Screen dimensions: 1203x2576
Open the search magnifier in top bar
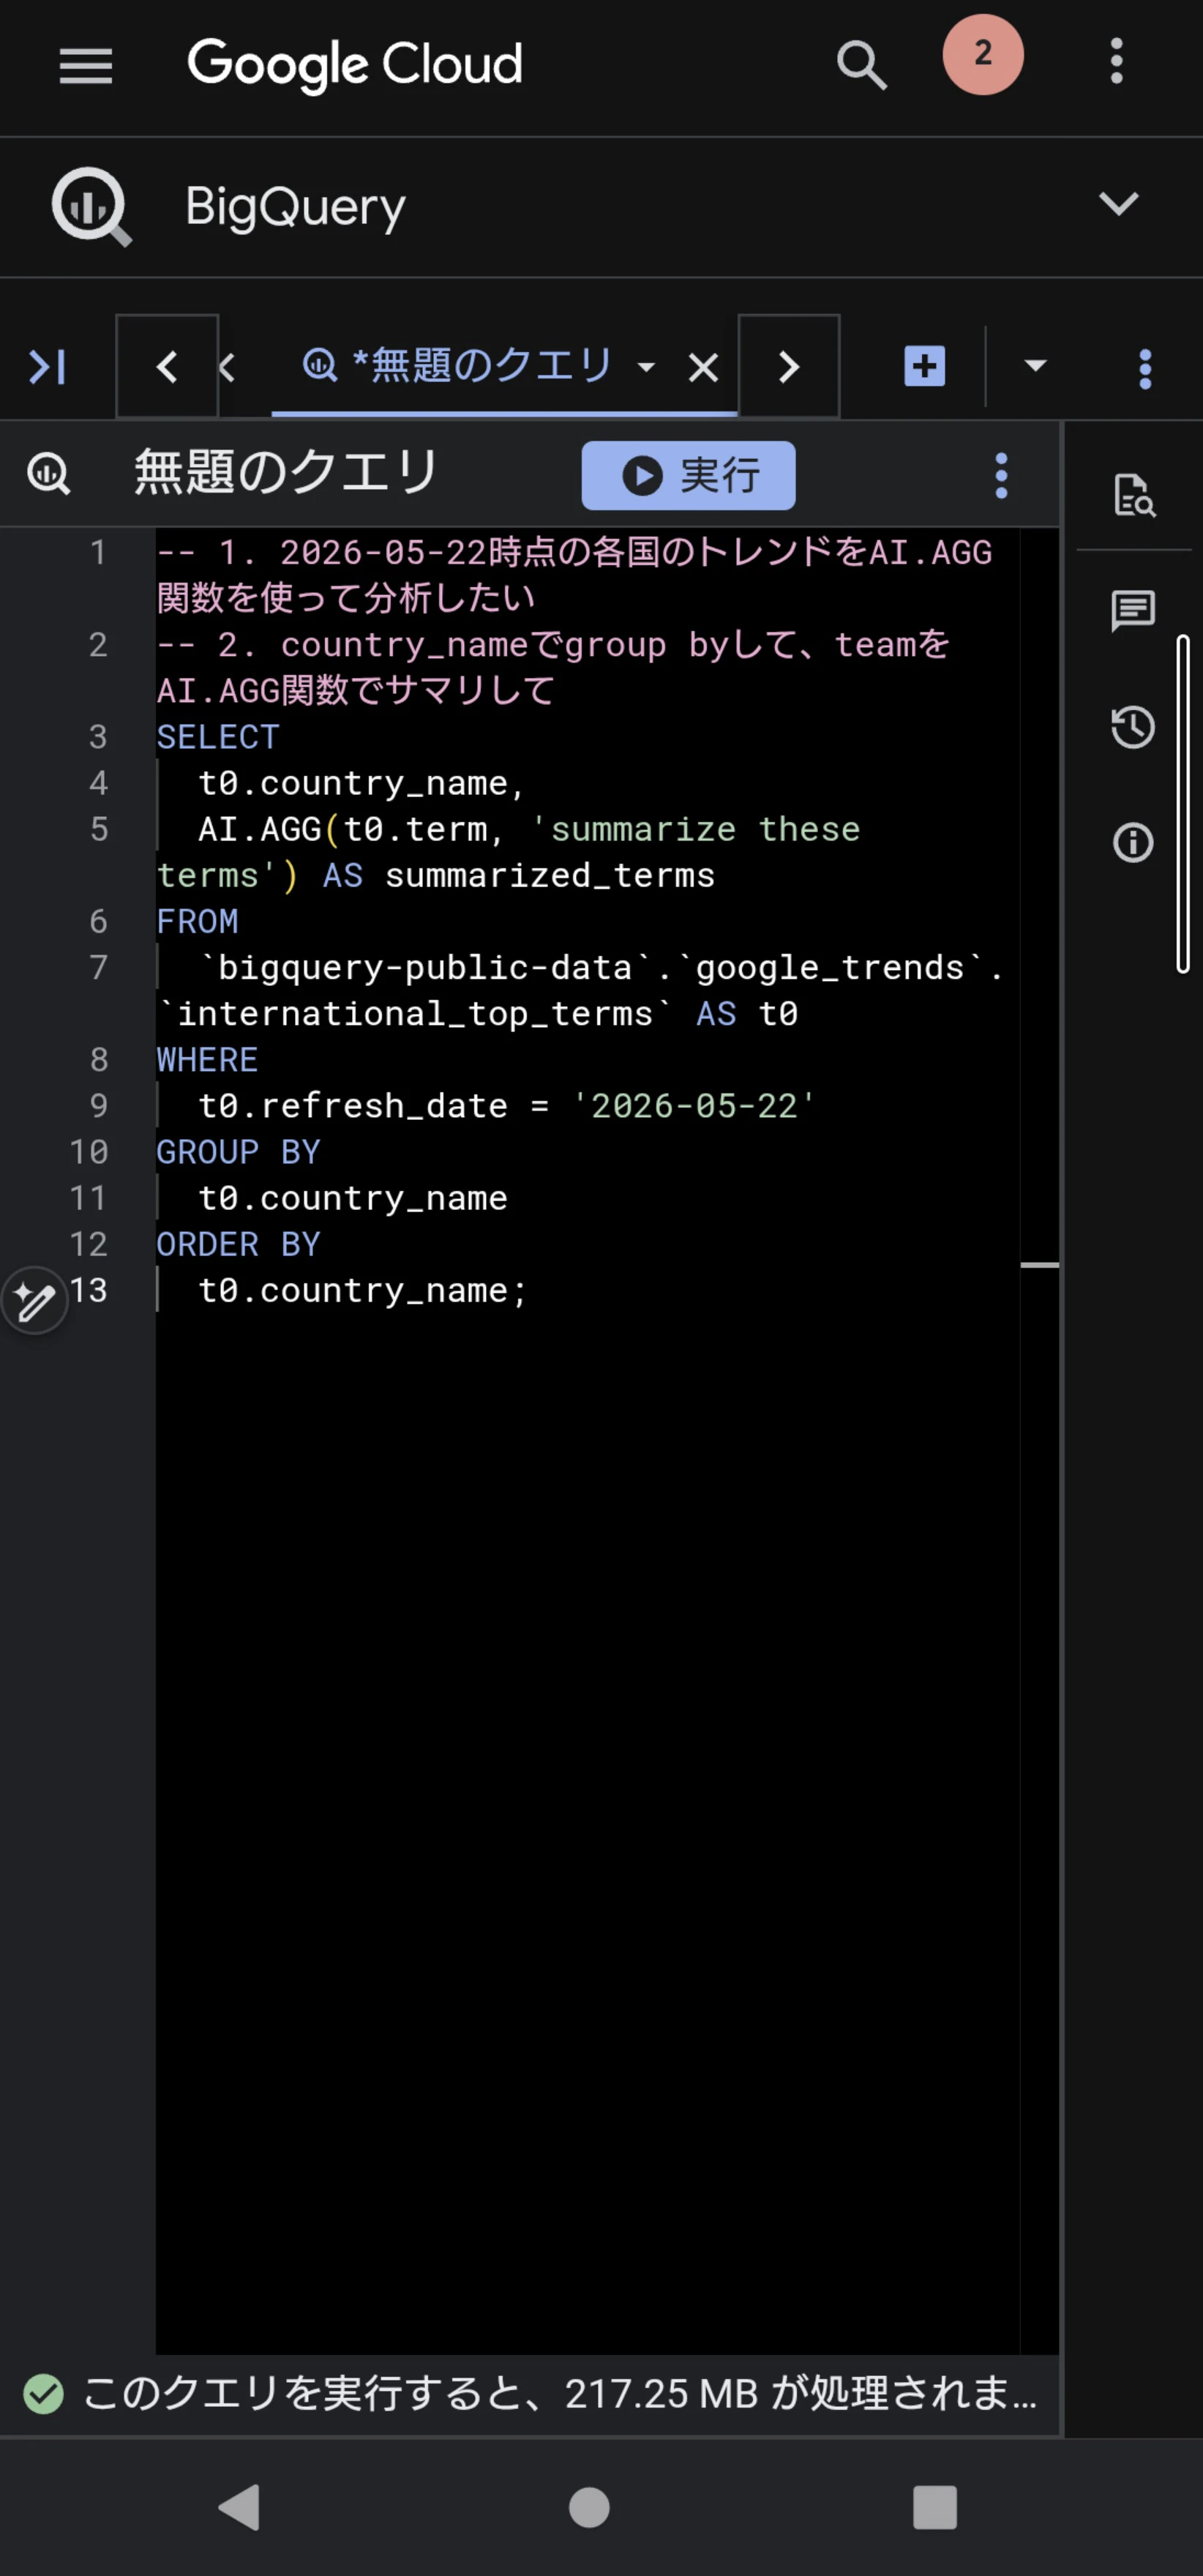click(x=861, y=65)
